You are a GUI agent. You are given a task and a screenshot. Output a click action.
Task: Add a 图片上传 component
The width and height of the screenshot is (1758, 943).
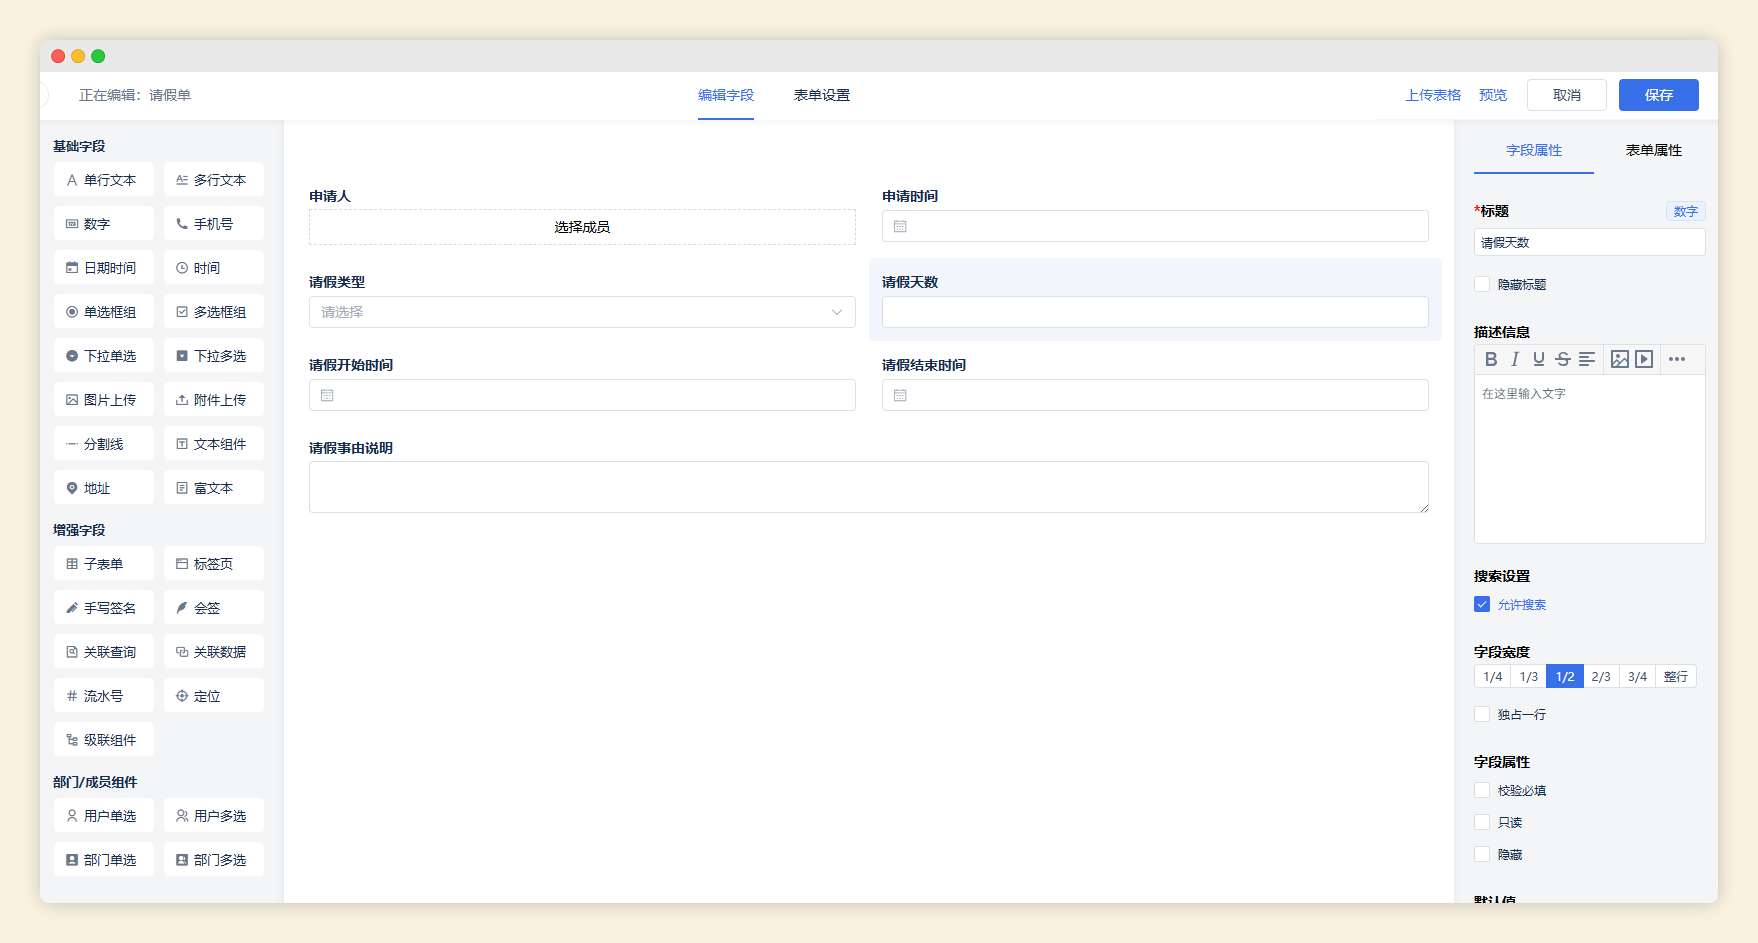104,400
